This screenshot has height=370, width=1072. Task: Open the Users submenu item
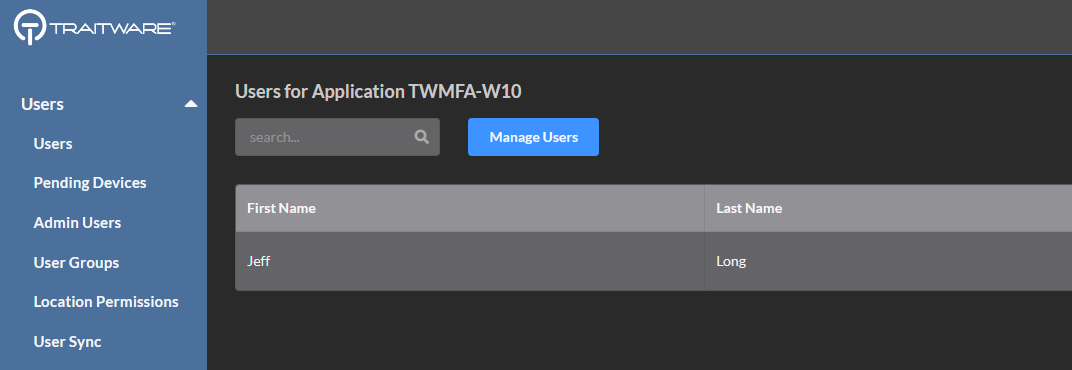(x=53, y=144)
